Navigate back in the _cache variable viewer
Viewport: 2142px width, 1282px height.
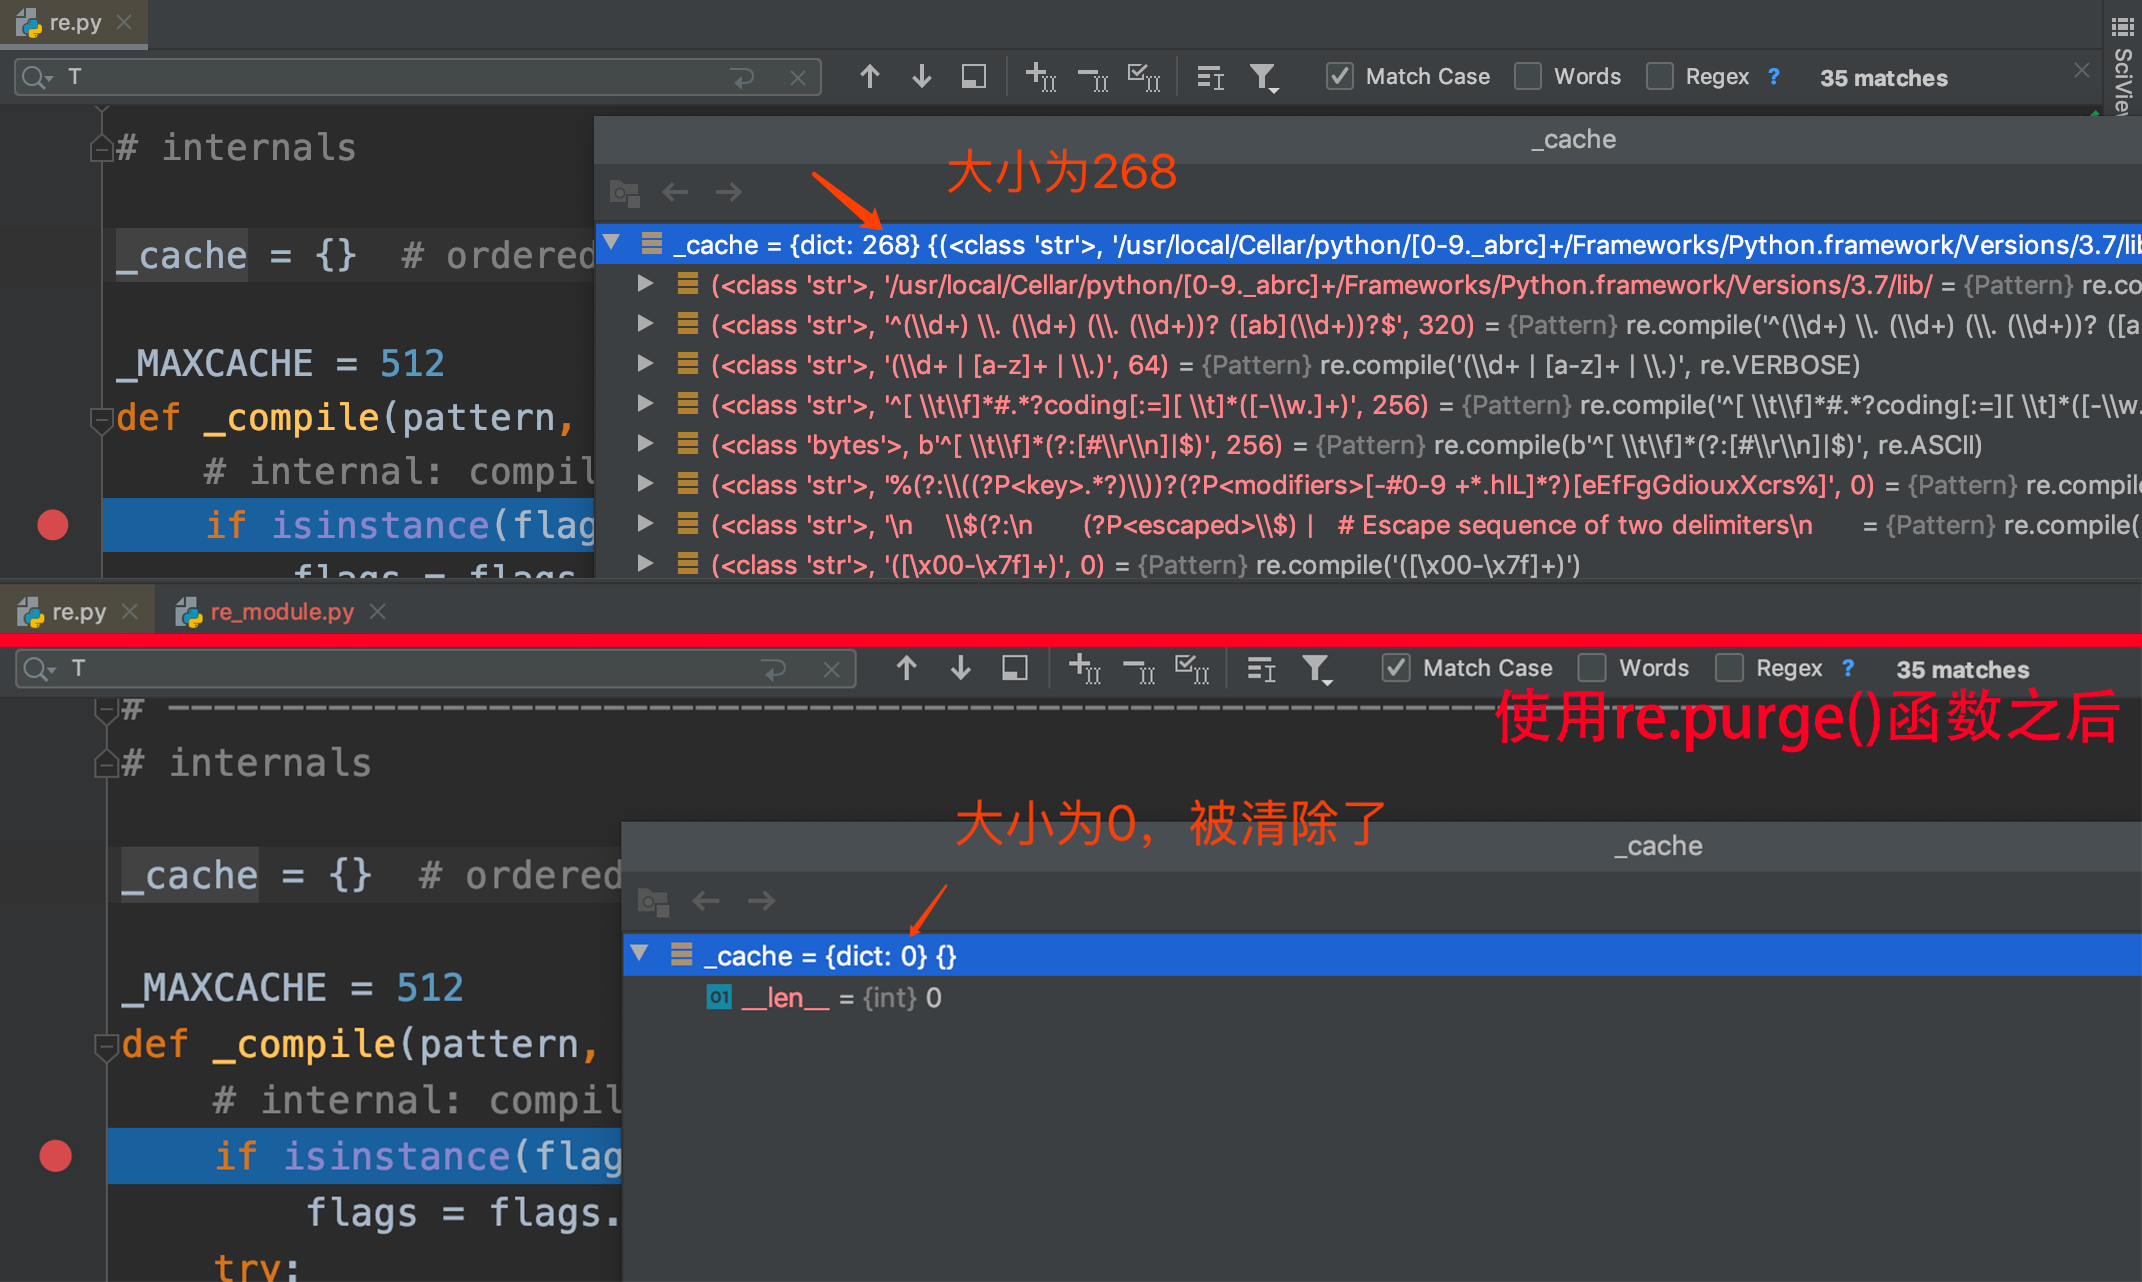pyautogui.click(x=675, y=192)
